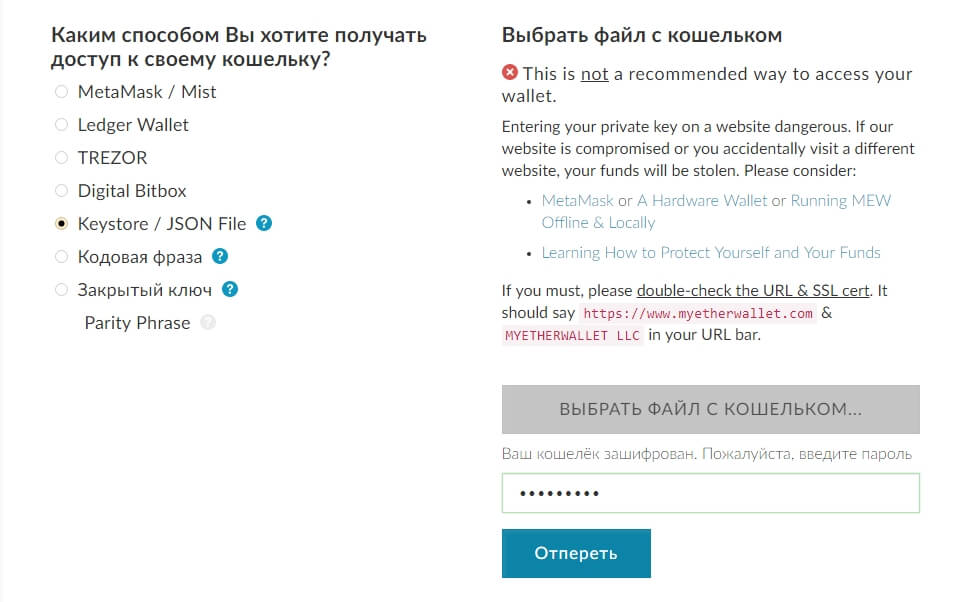
Task: Focus the wallet password input field
Action: pos(711,493)
